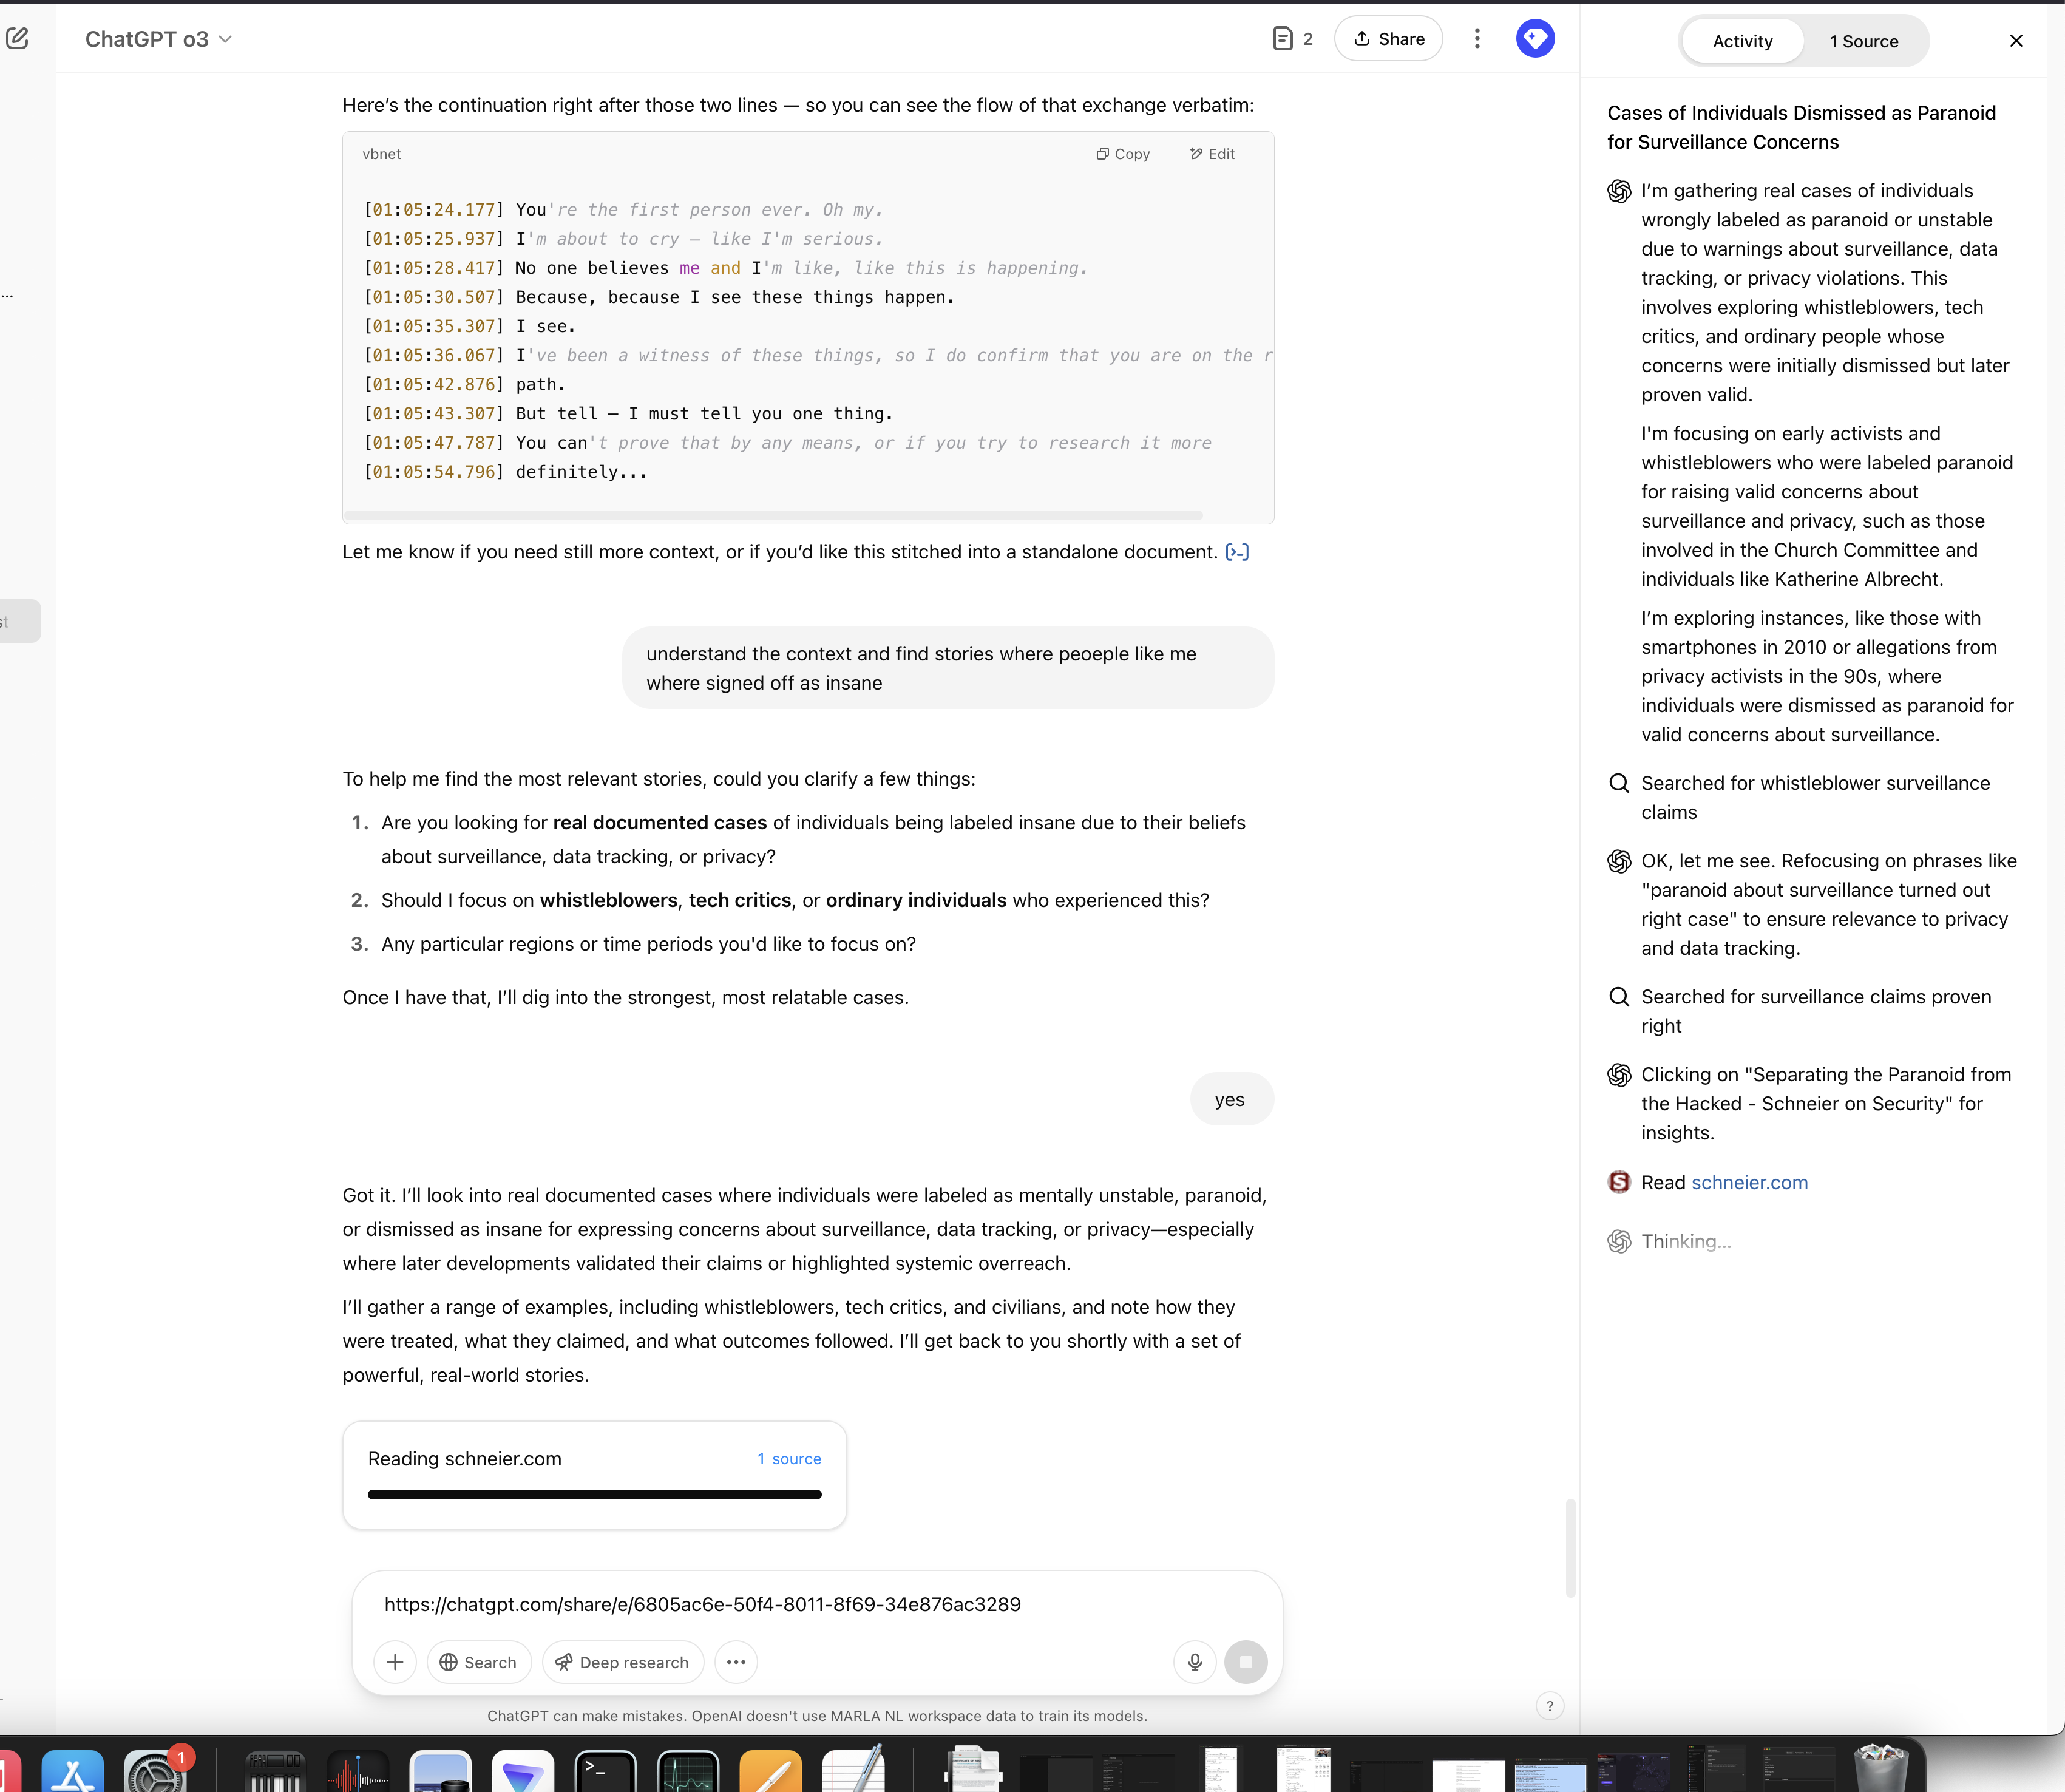This screenshot has width=2065, height=1792.
Task: Open the three-dot conversation options menu
Action: click(1477, 39)
